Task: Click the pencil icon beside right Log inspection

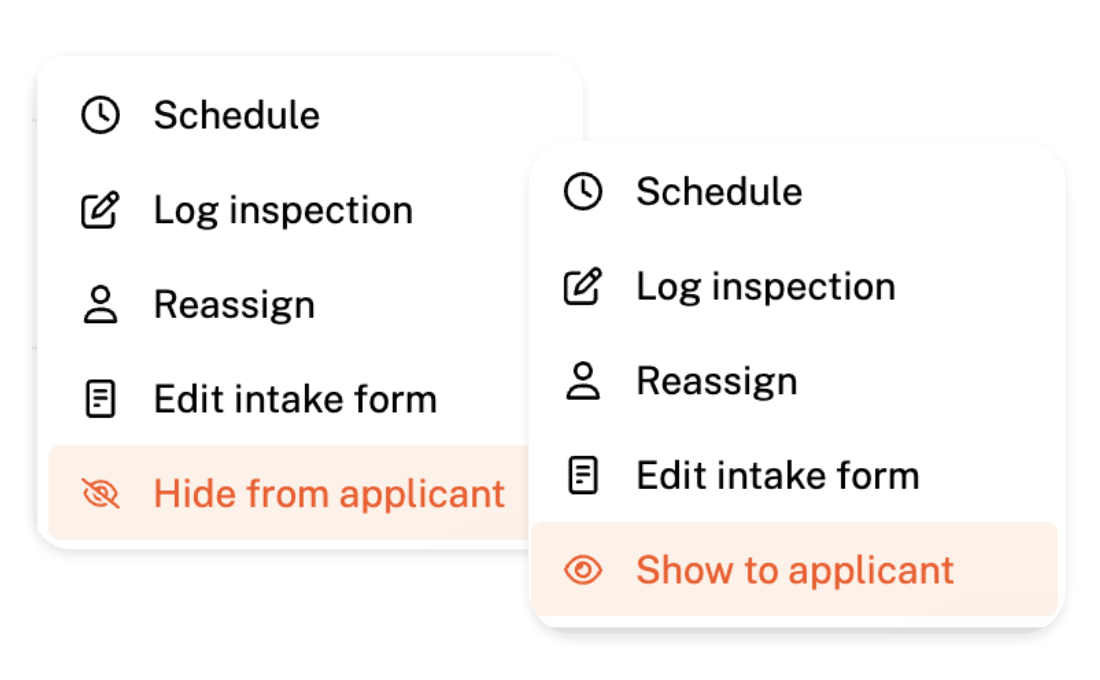Action: (x=583, y=287)
